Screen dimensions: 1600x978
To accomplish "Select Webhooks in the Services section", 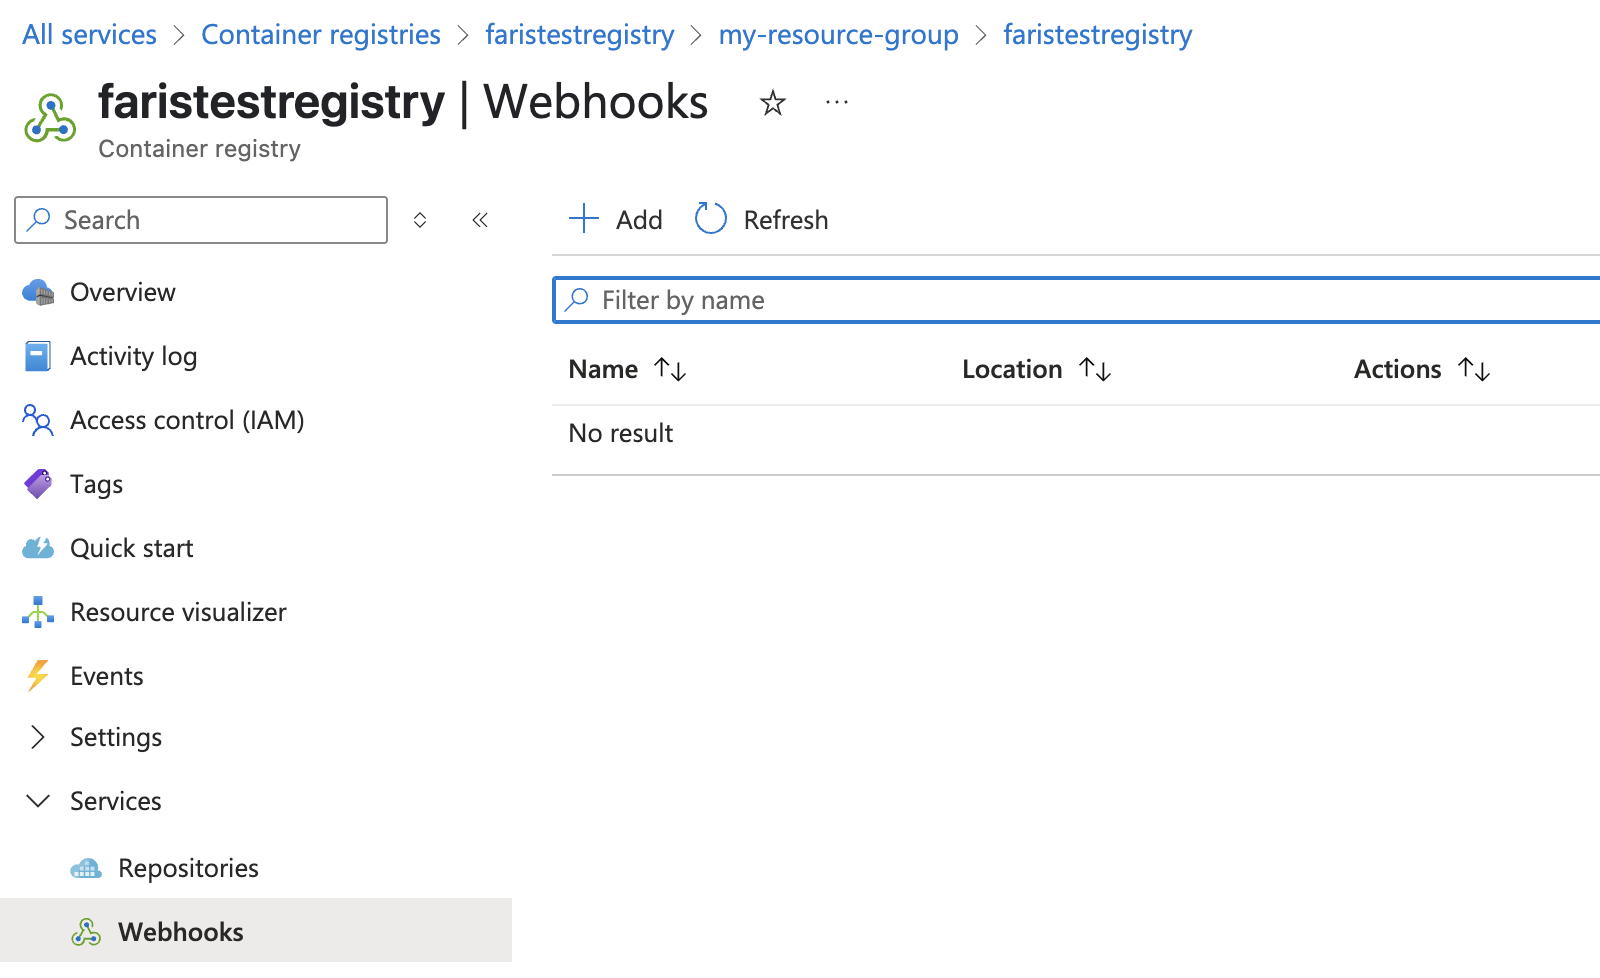I will [x=180, y=931].
